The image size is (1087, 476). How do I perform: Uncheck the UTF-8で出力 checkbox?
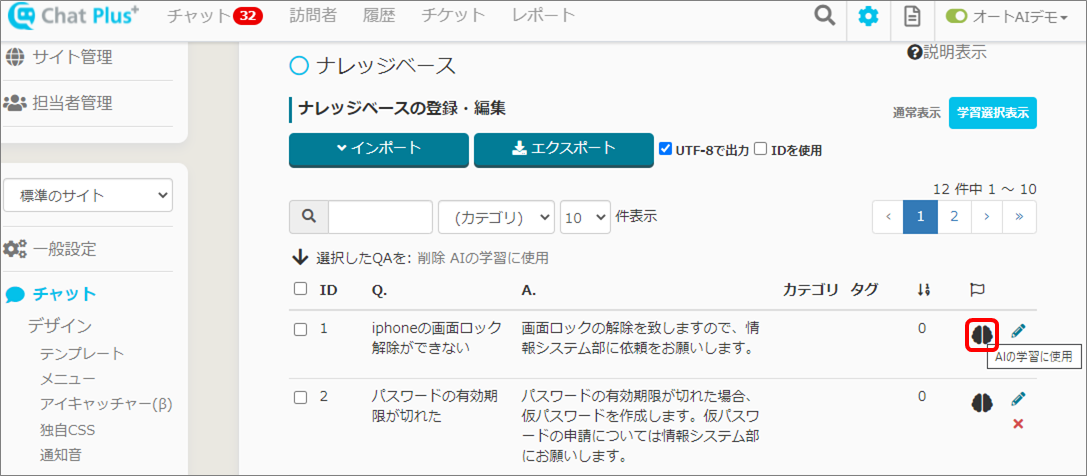click(666, 149)
